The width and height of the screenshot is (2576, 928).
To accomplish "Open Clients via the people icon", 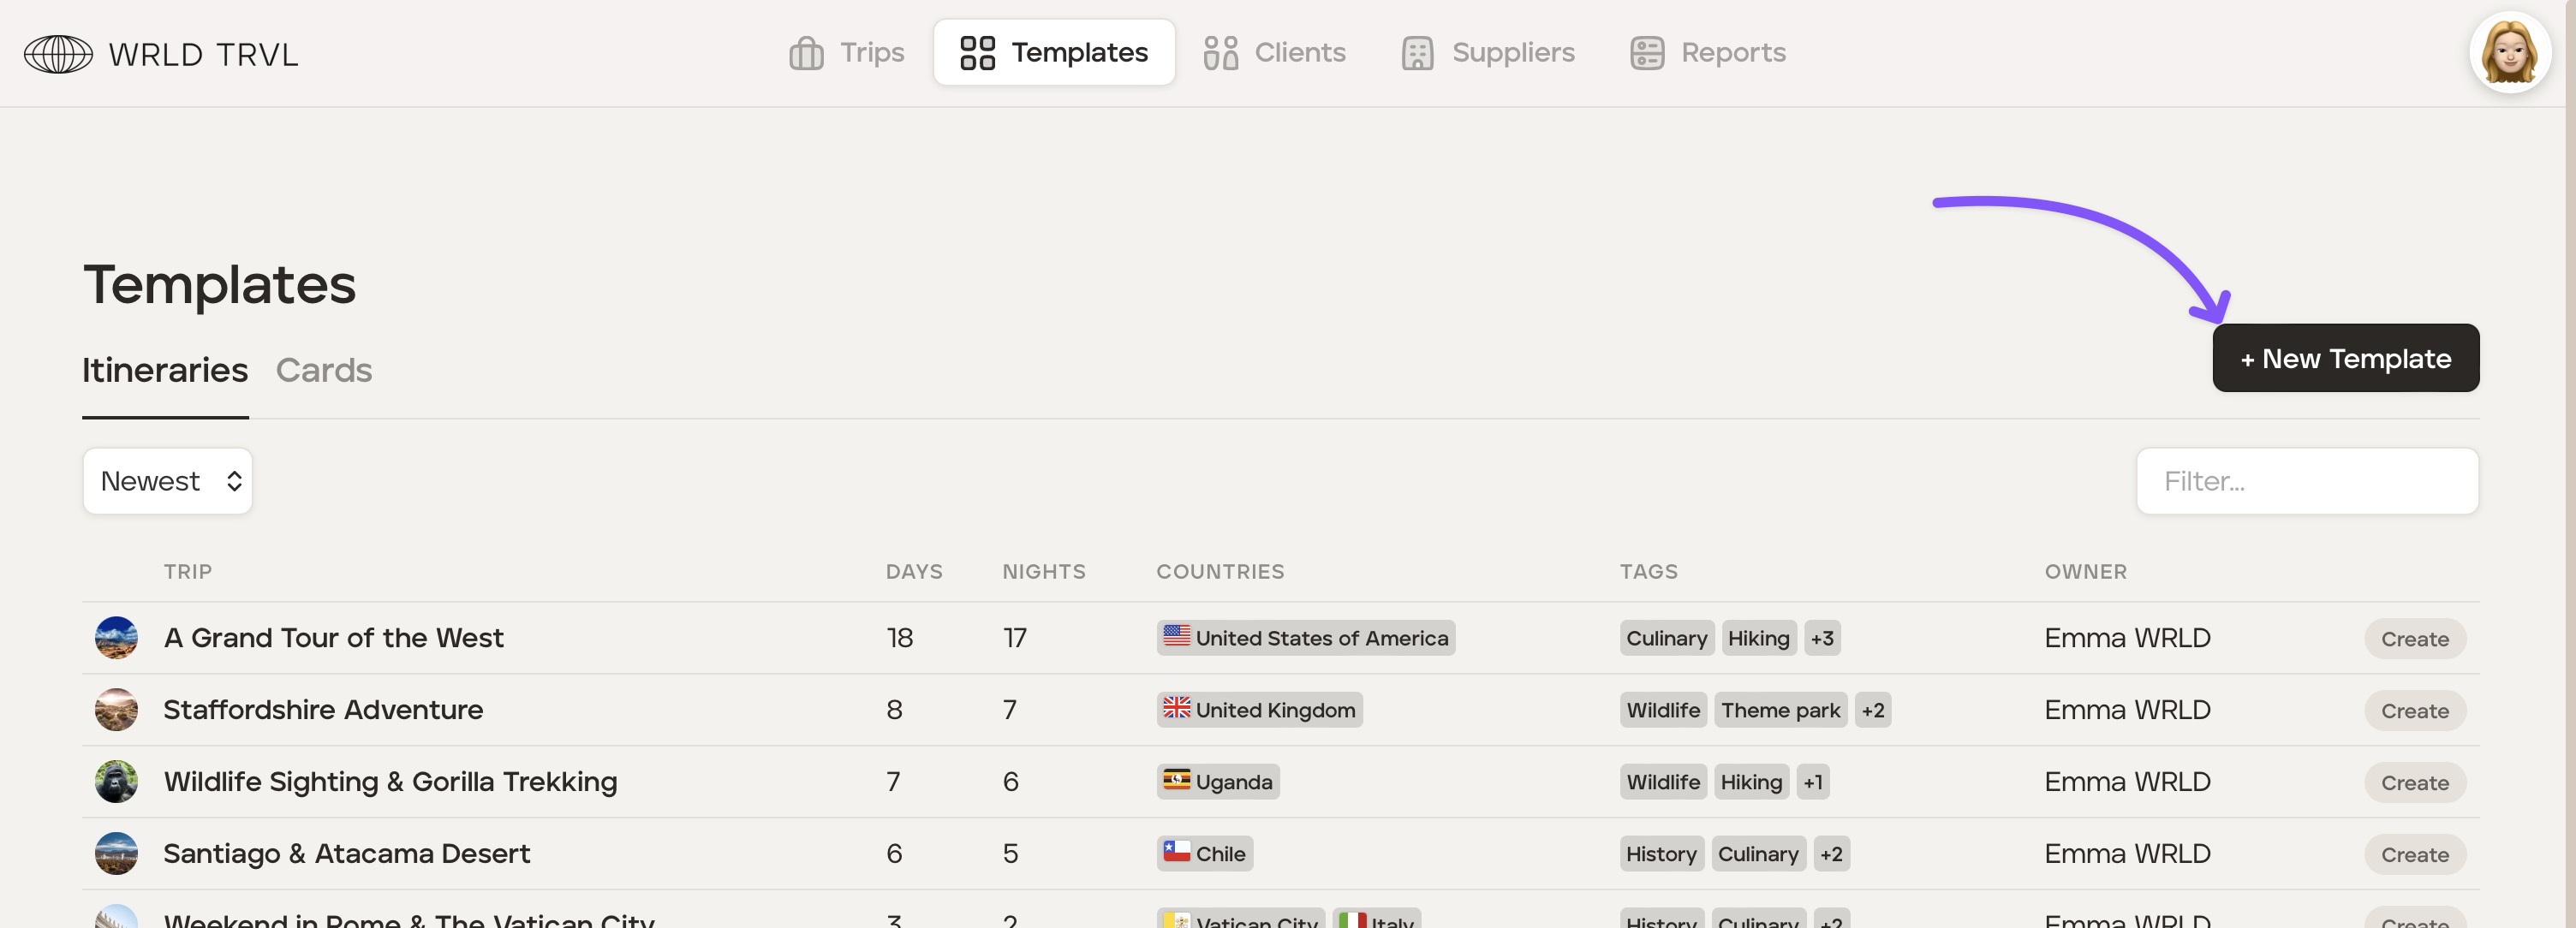I will click(1220, 53).
